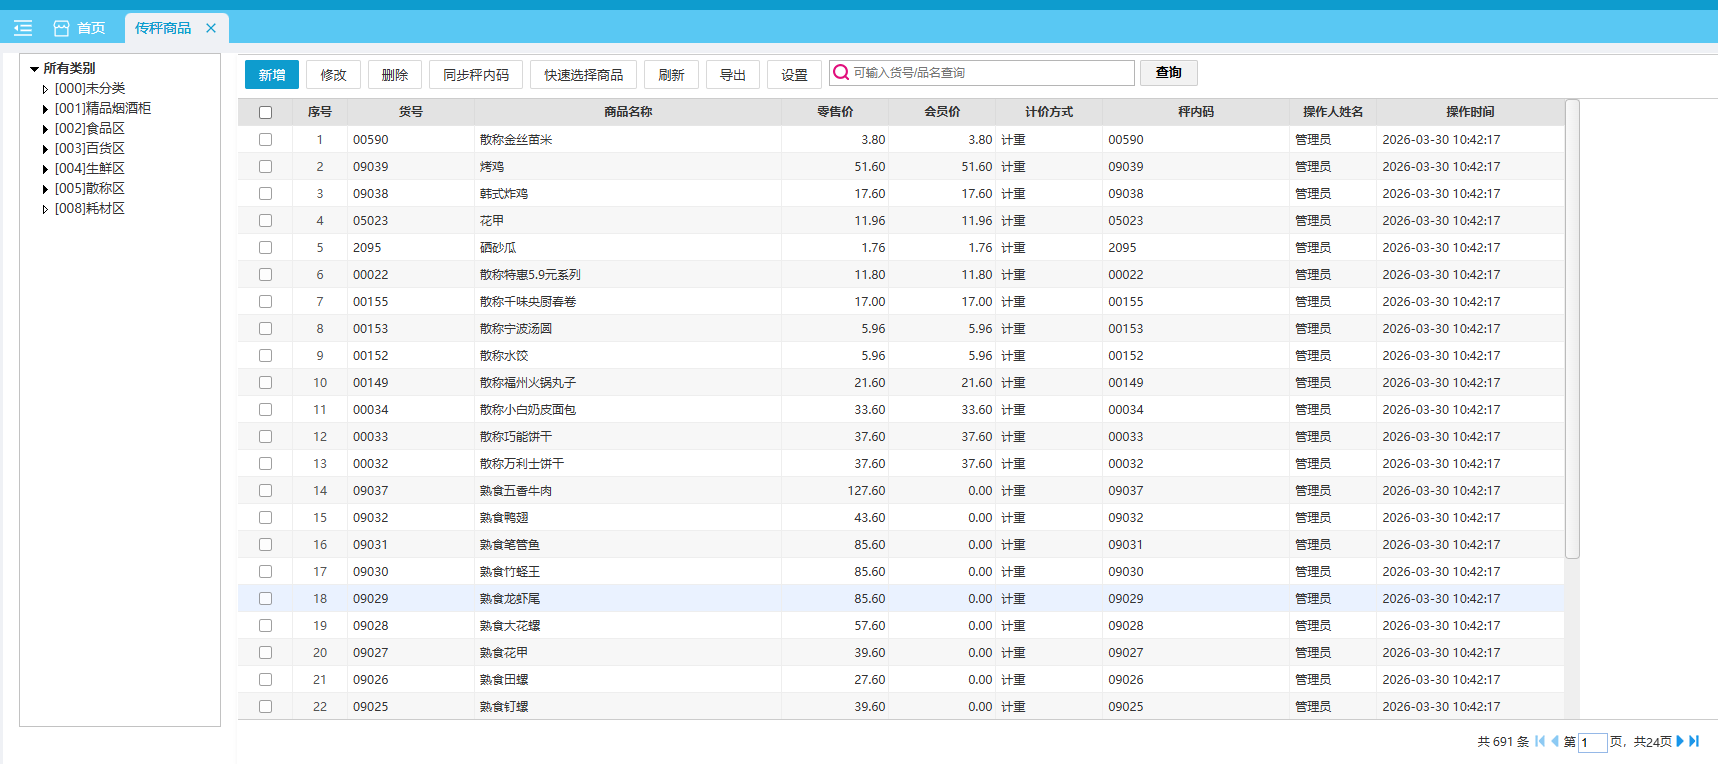Jump to the last page icon
Viewport: 1718px width, 764px height.
[1694, 741]
